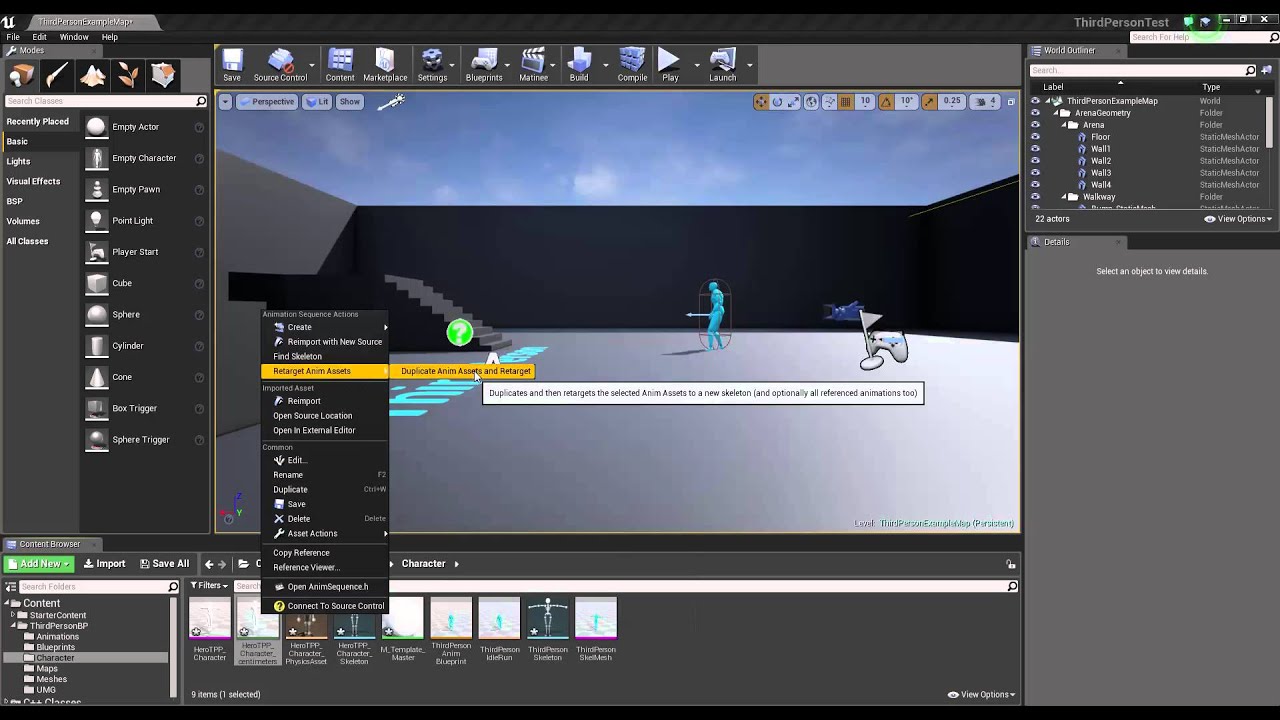Viewport: 1280px width, 720px height.
Task: Toggle visibility of ArenaGeometry folder
Action: (x=1035, y=113)
